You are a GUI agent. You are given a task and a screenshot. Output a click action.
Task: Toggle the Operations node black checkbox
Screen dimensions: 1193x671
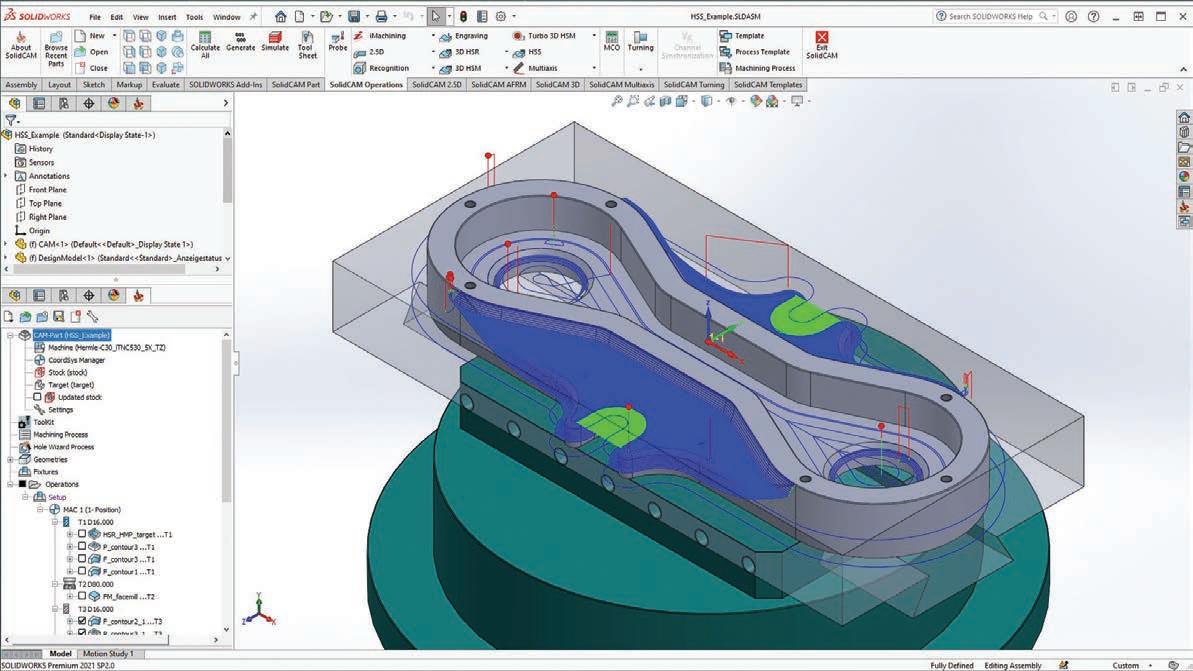pyautogui.click(x=22, y=484)
